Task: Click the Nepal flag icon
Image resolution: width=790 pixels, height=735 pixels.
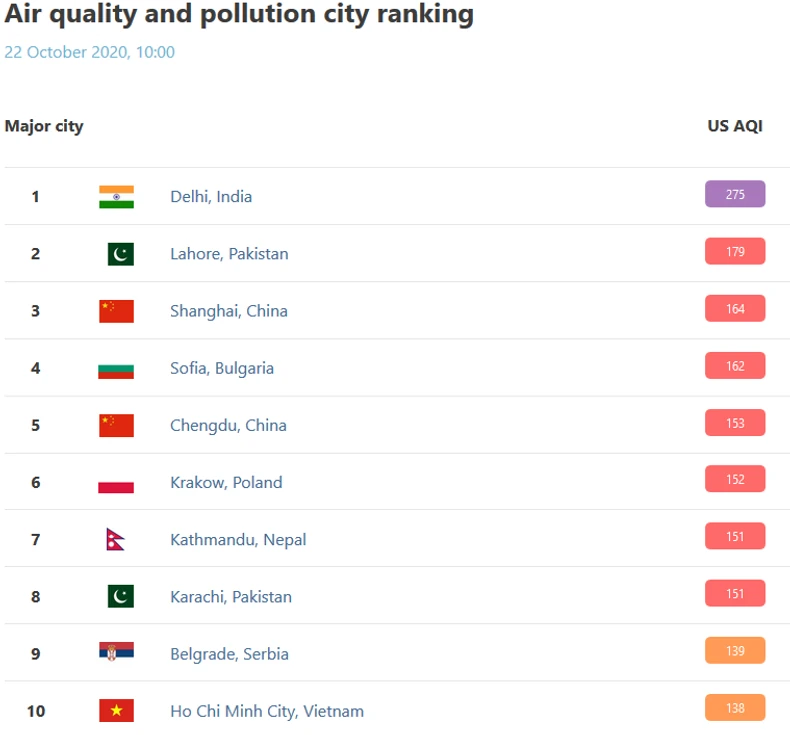Action: 115,540
